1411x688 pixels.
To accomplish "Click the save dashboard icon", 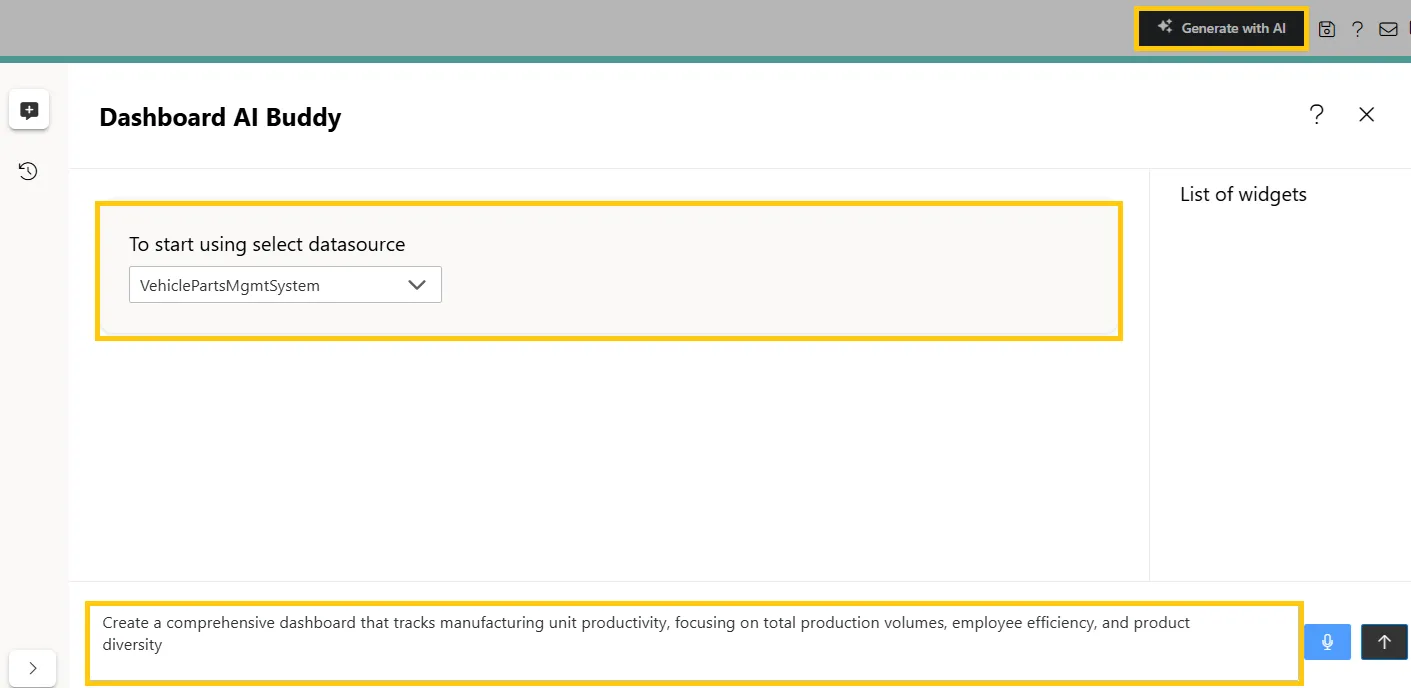I will (1327, 29).
